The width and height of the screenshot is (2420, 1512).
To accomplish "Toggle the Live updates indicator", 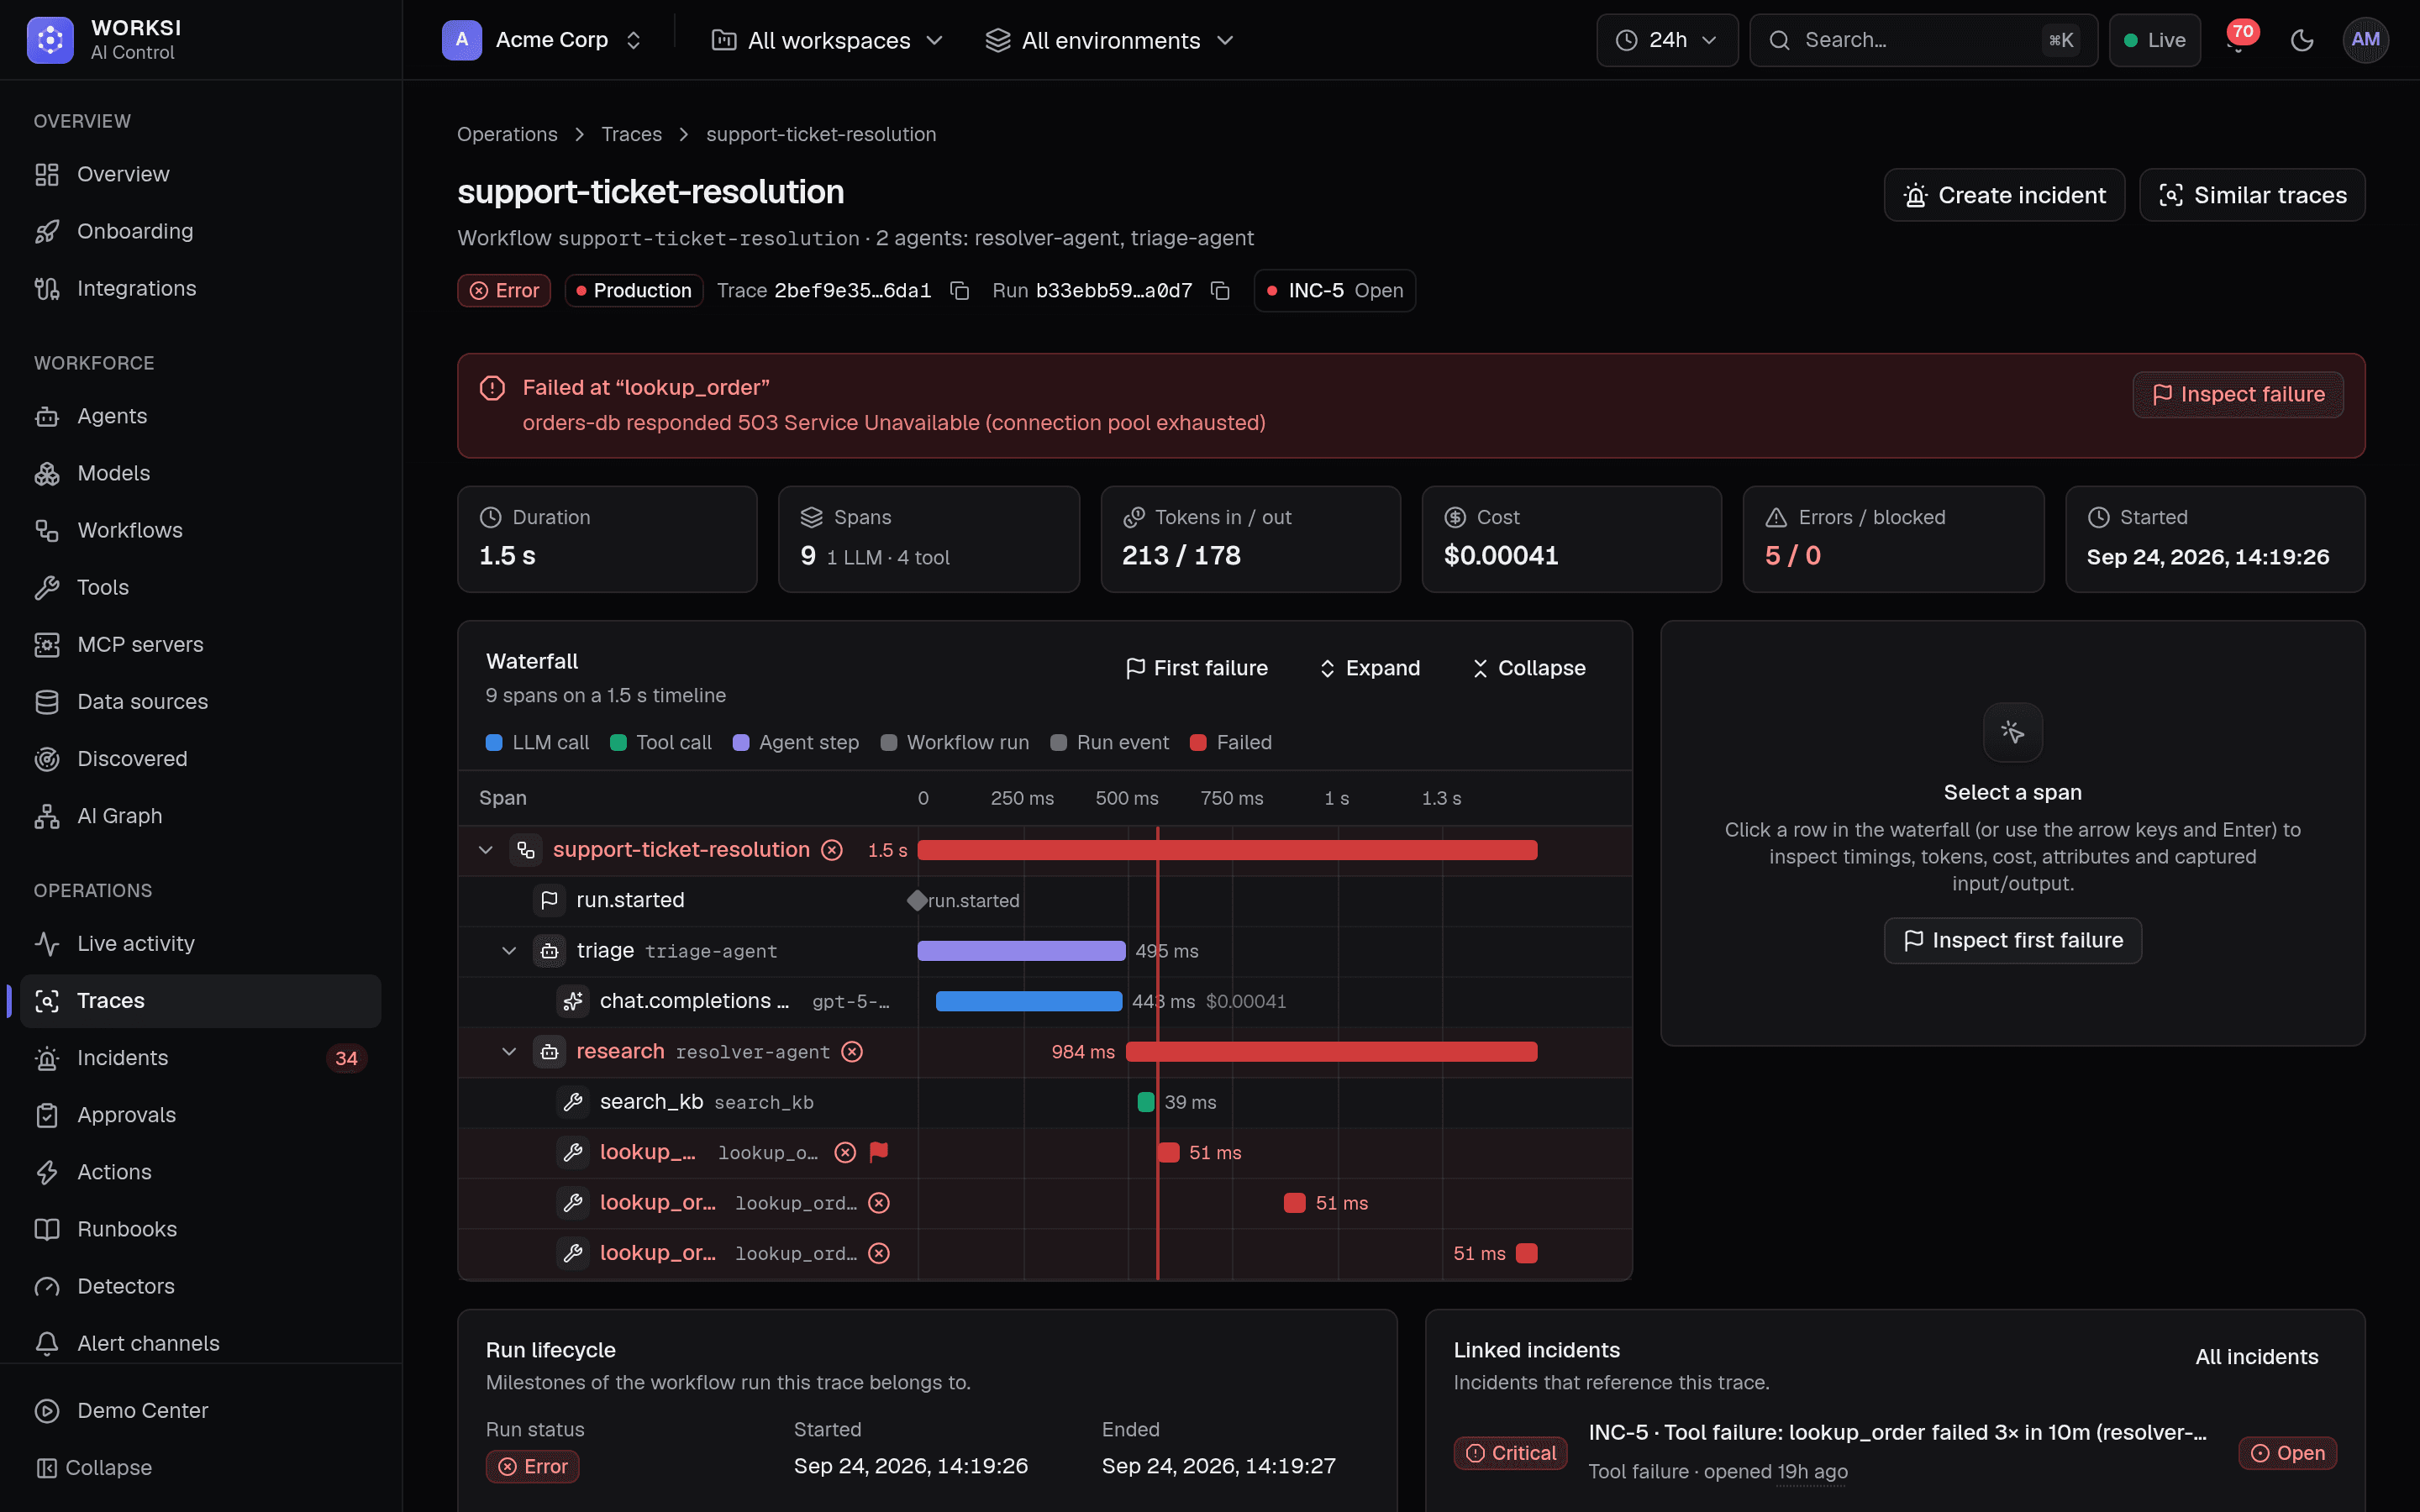I will click(2154, 40).
